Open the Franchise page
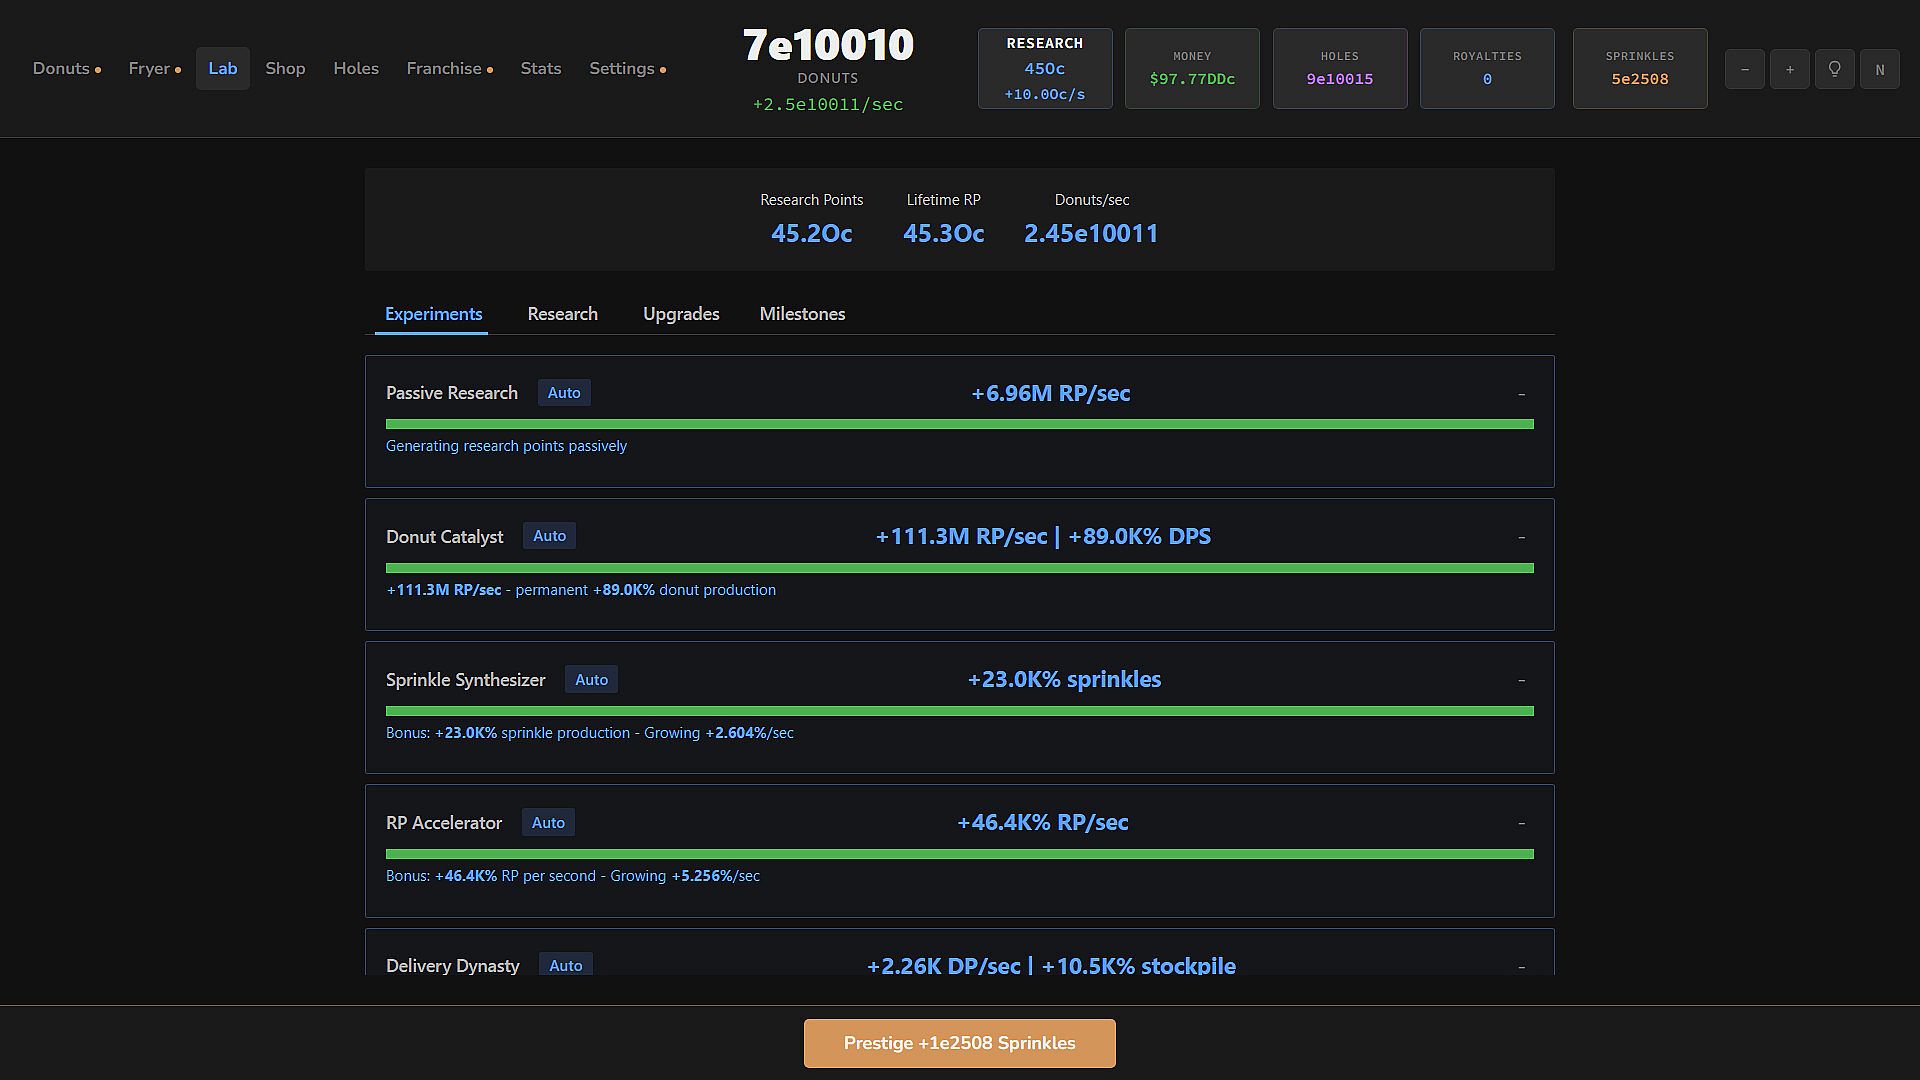Image resolution: width=1920 pixels, height=1080 pixels. [449, 69]
